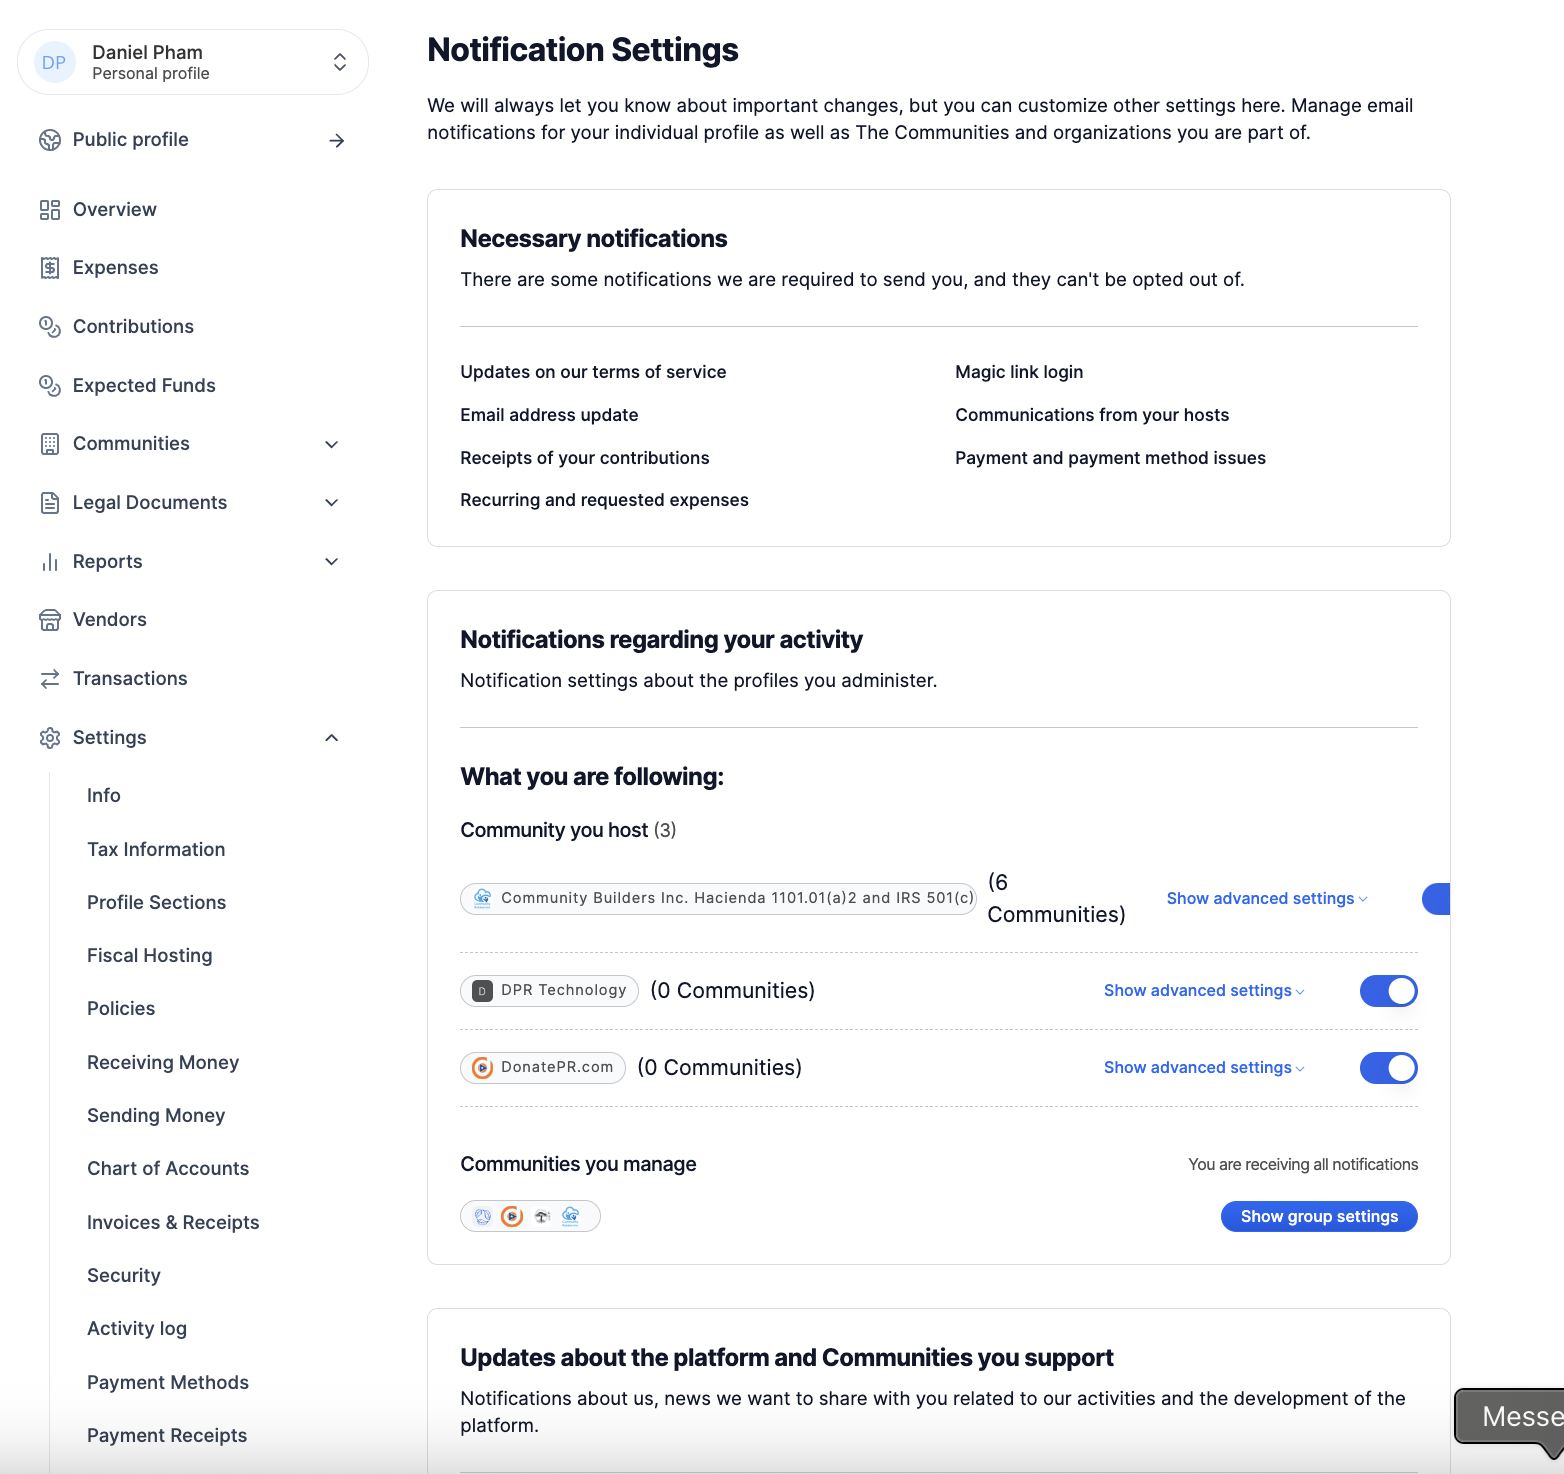Click the Settings gear icon
This screenshot has width=1564, height=1474.
point(50,738)
